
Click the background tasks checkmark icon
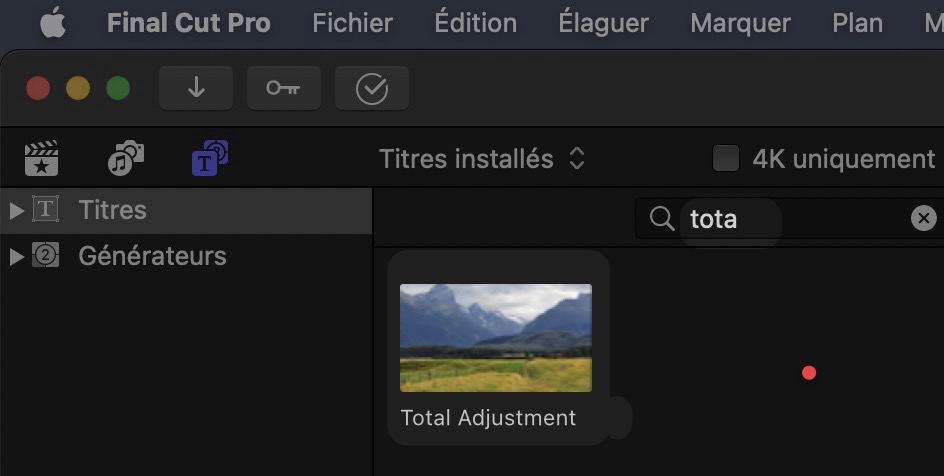(371, 89)
